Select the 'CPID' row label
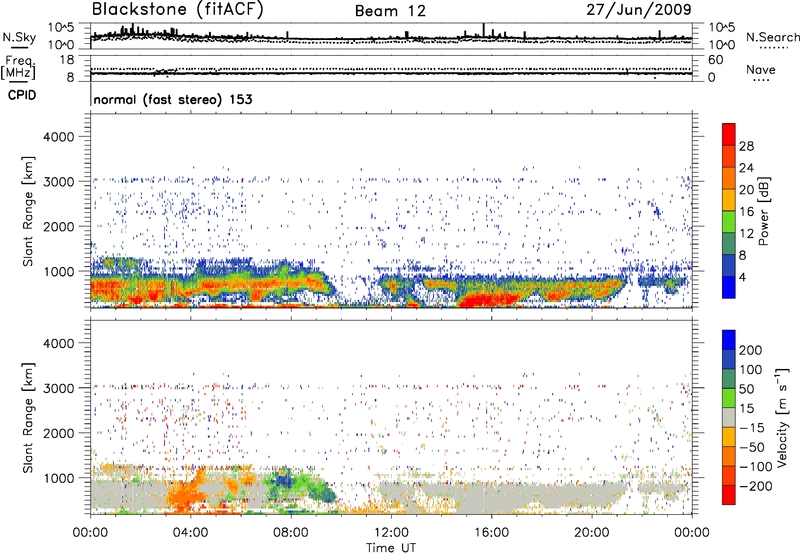Viewport: 800px width, 554px height. 22,95
